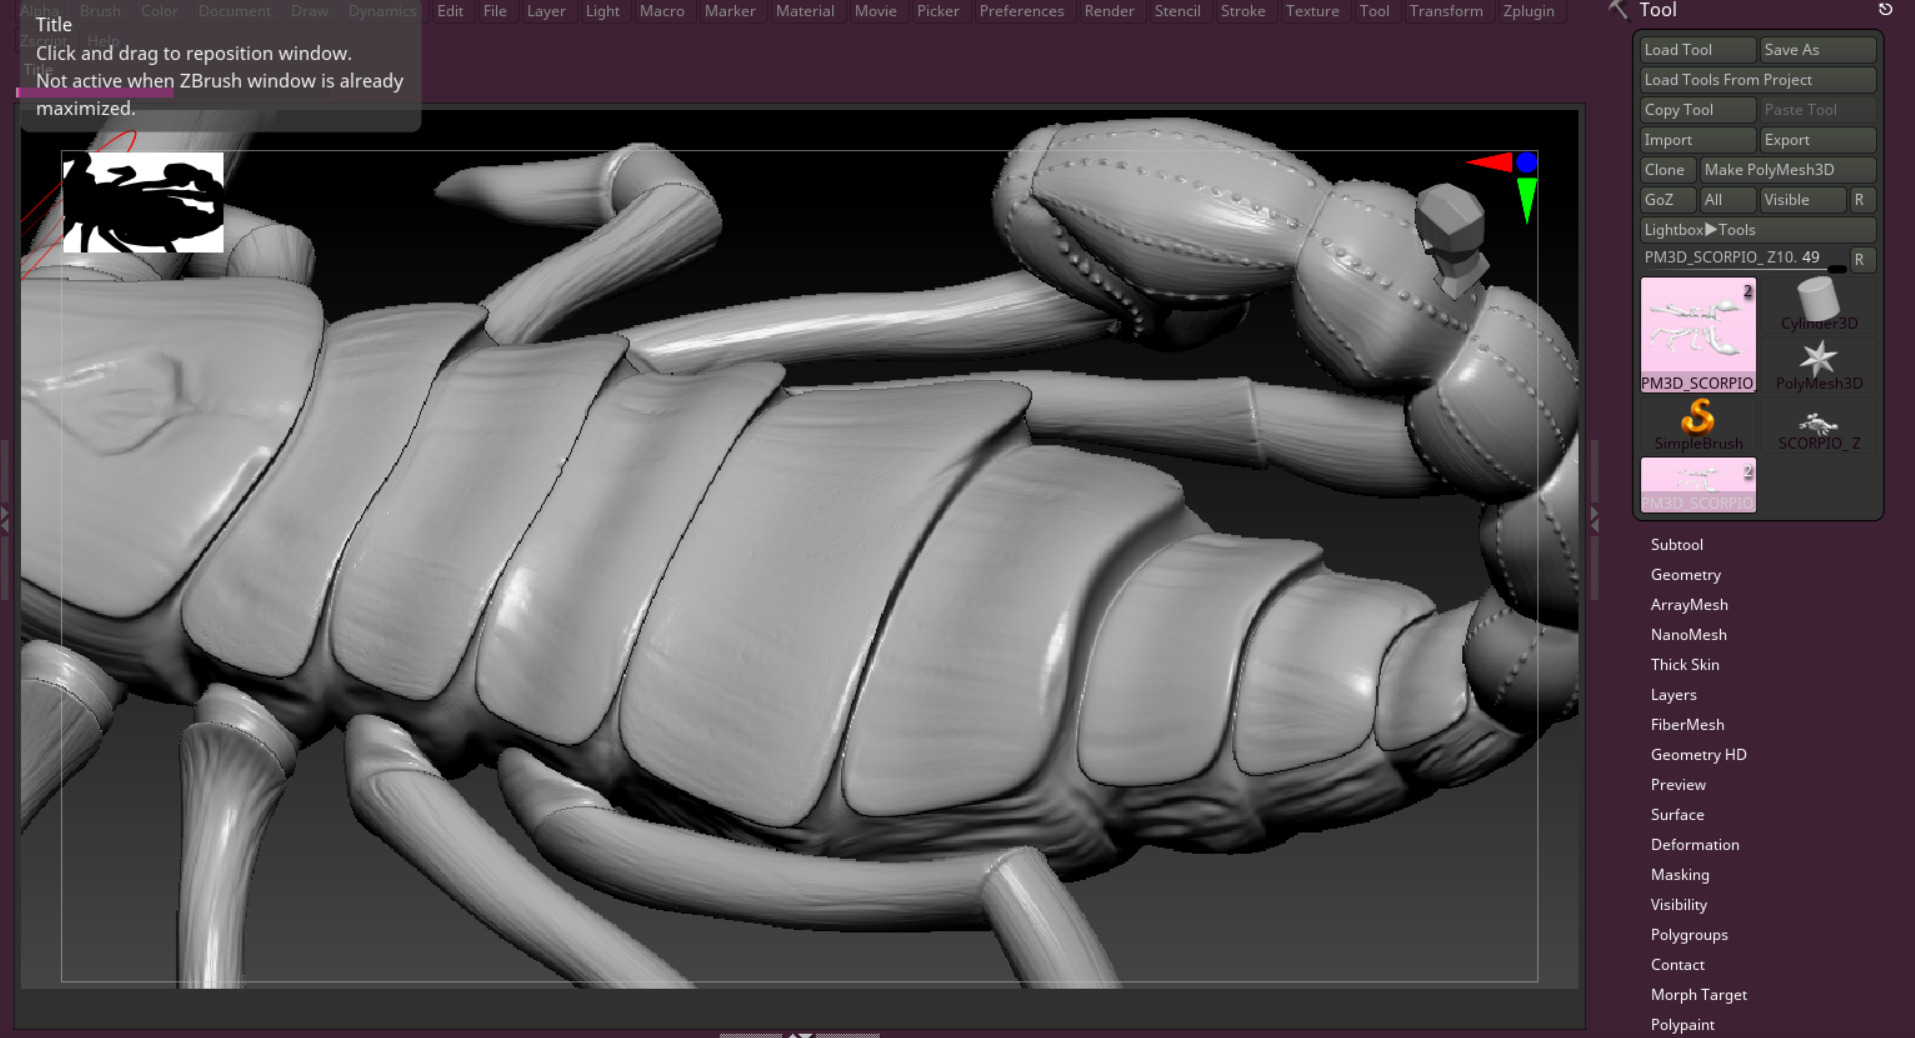Expand the Subtool subpalette
The image size is (1915, 1038).
click(1677, 545)
